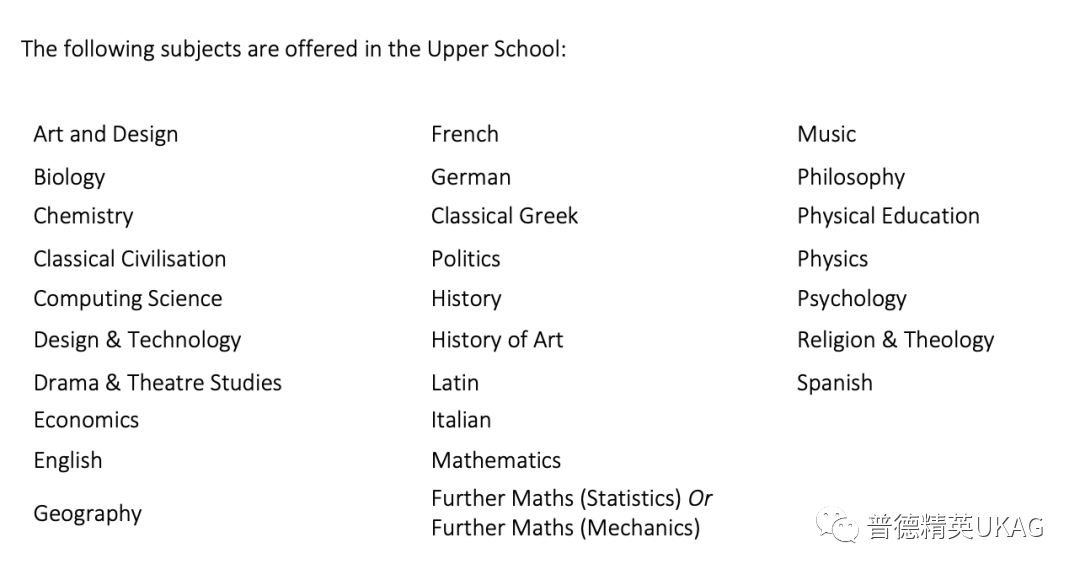Select the Art and Design subject

tap(106, 134)
